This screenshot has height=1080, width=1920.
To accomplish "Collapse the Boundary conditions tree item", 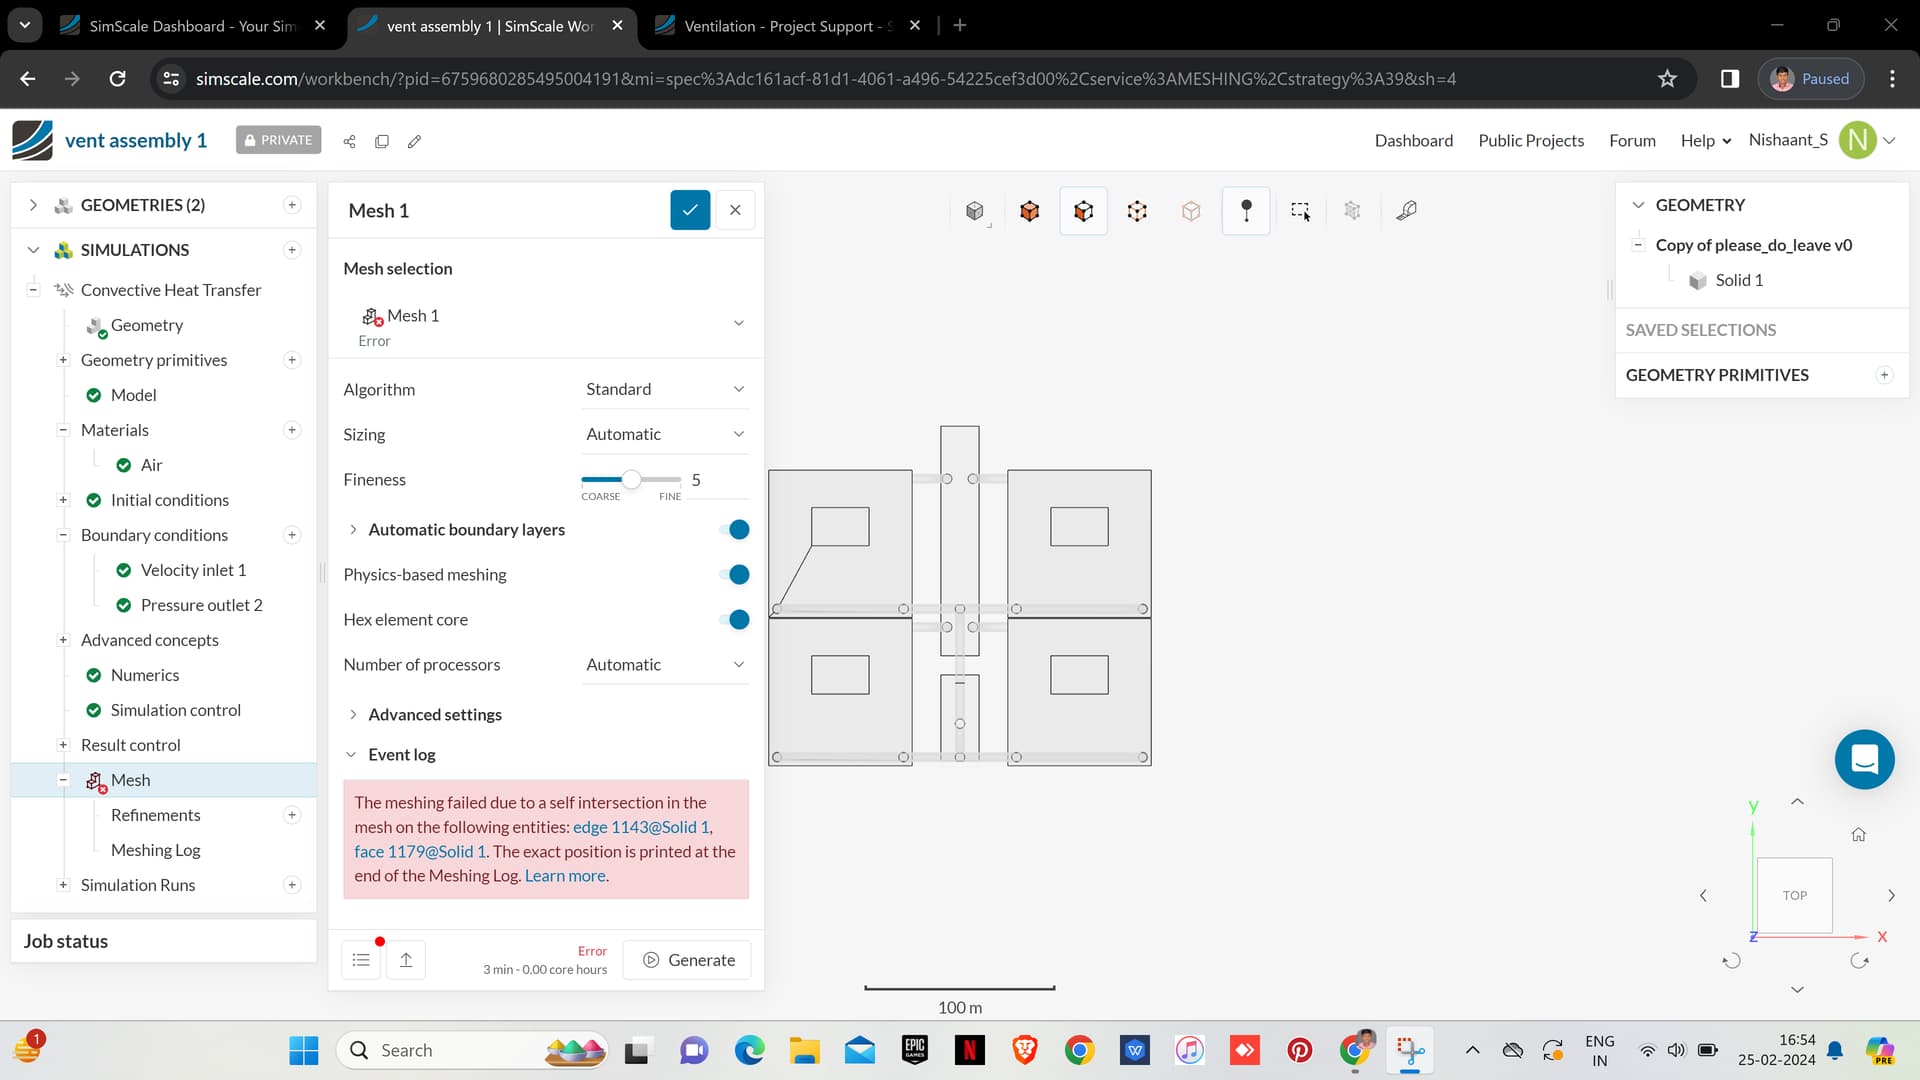I will (x=63, y=535).
